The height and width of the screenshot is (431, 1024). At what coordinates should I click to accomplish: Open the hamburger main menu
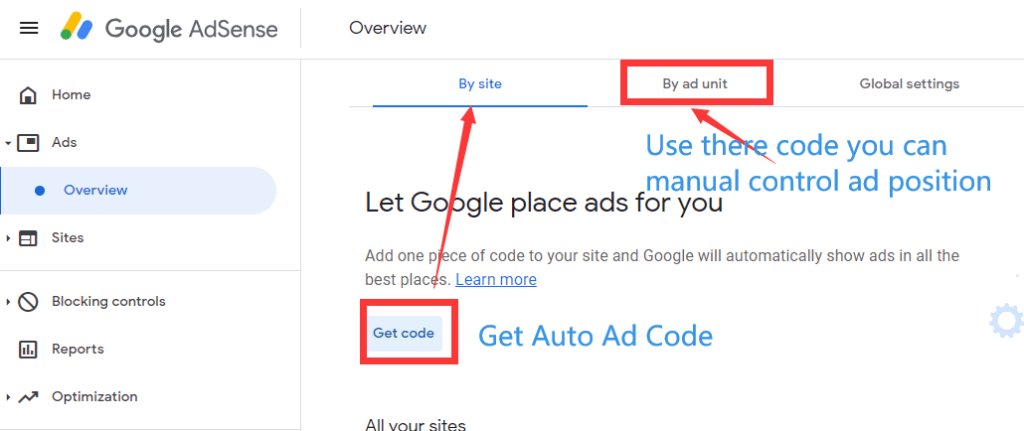pyautogui.click(x=29, y=28)
